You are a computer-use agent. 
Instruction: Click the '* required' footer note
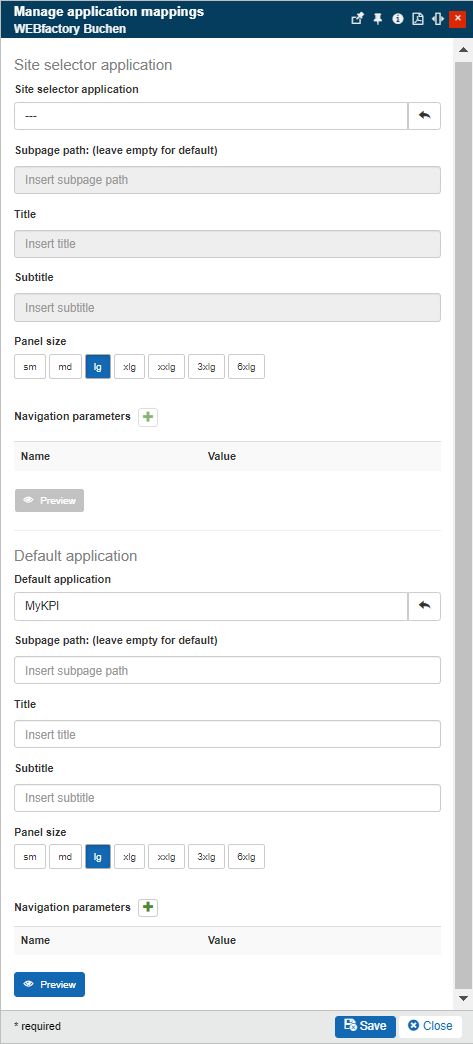click(x=37, y=1027)
